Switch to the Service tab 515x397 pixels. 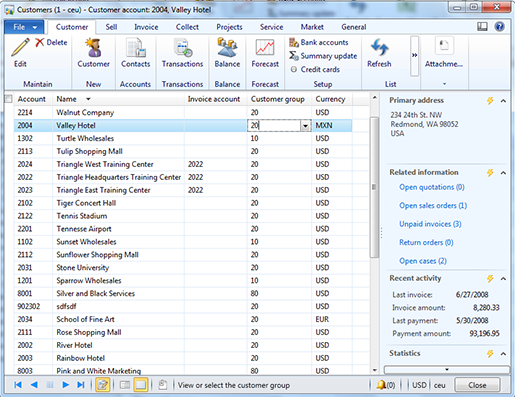click(271, 27)
